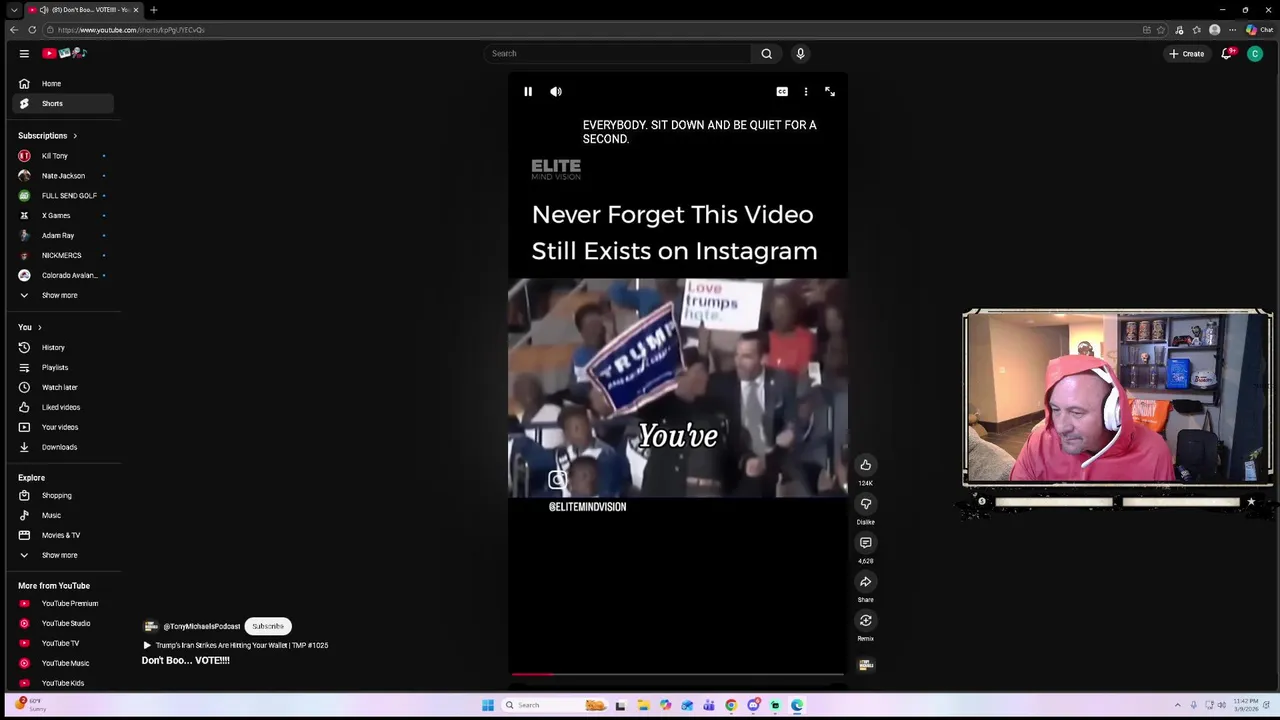Image resolution: width=1280 pixels, height=720 pixels.
Task: Open Shopping under Explore
Action: pyautogui.click(x=64, y=496)
